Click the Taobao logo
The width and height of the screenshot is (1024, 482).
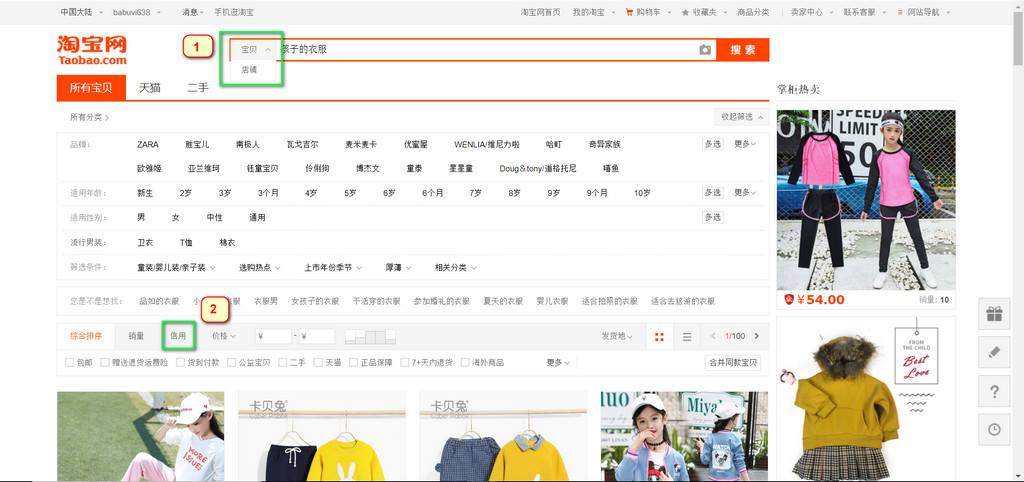click(x=91, y=50)
